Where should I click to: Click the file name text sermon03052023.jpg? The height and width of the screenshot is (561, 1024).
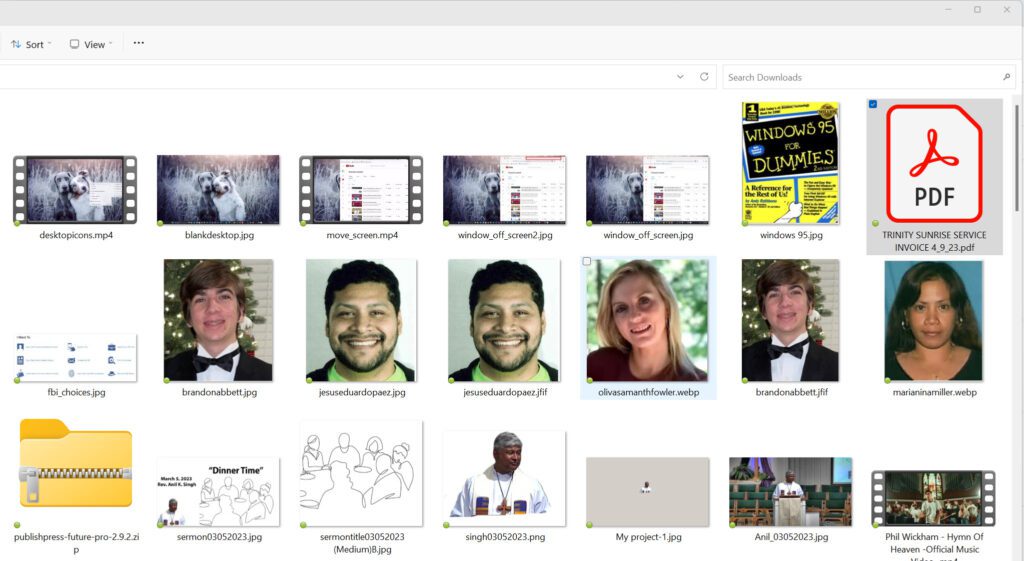(x=219, y=537)
